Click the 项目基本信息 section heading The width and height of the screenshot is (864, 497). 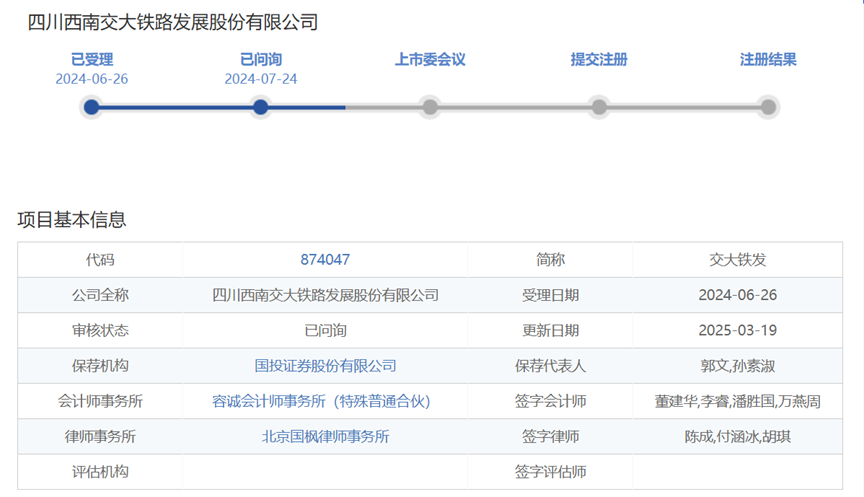tap(72, 220)
